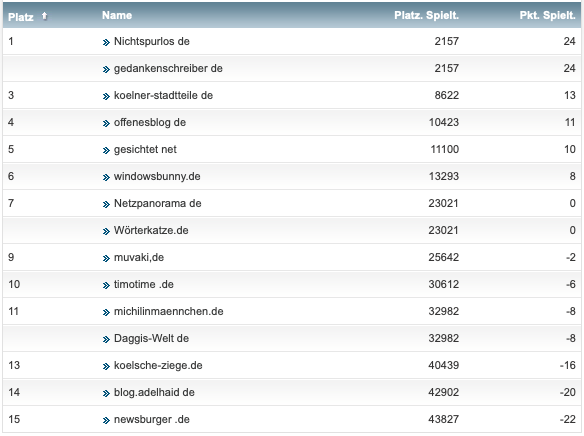Sort by the Name column header
Screen dimensions: 584x436
click(117, 15)
